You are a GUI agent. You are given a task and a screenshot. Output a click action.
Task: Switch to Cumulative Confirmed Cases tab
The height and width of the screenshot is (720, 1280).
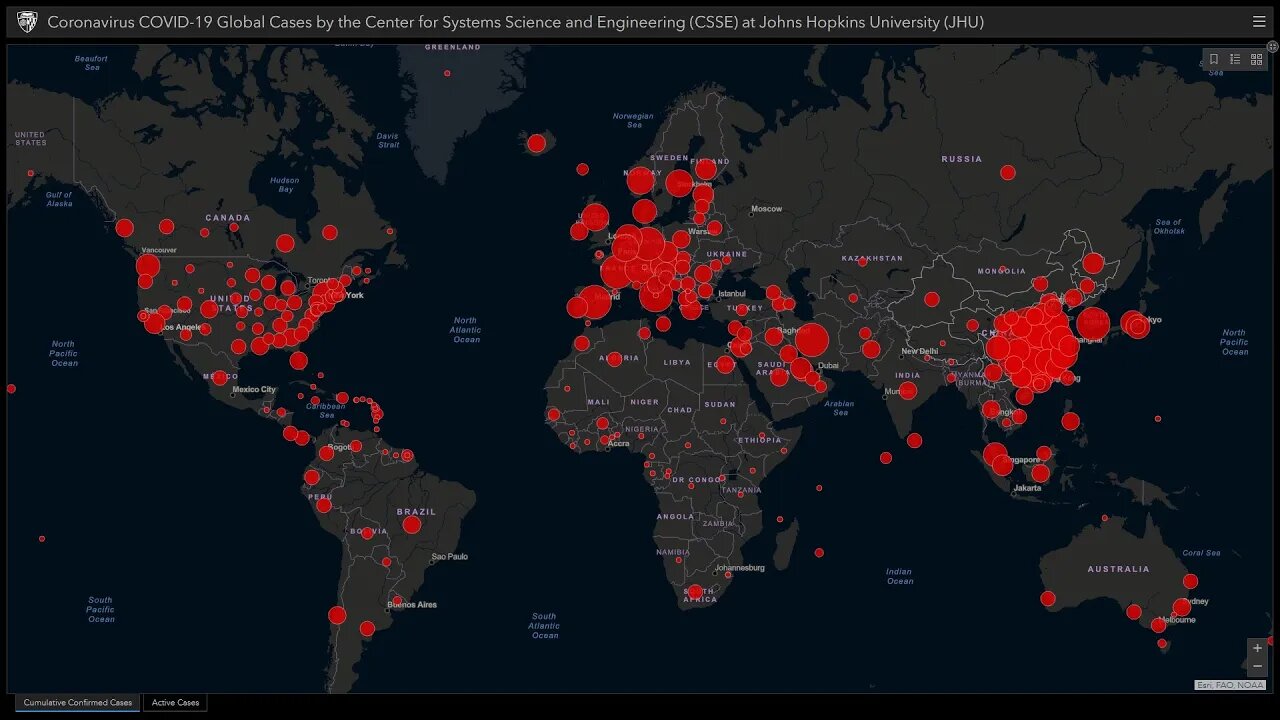coord(78,703)
